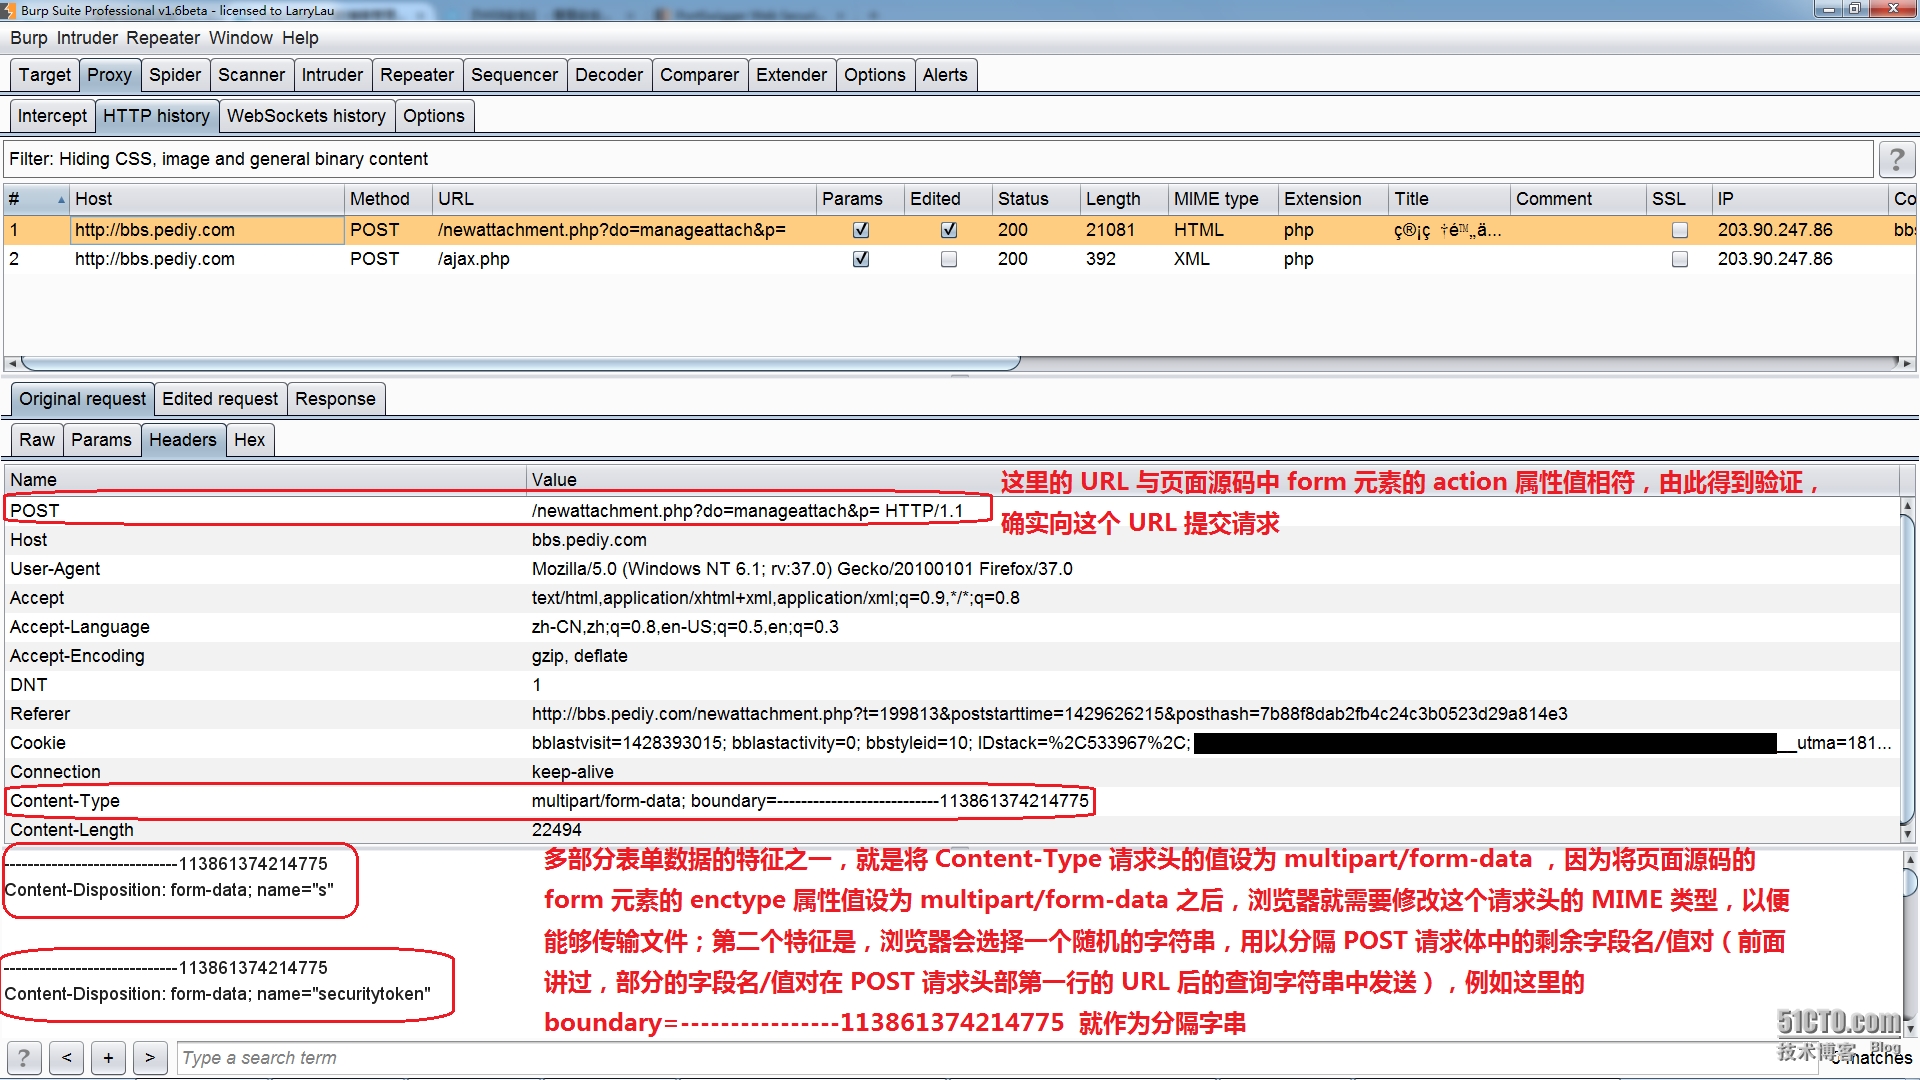Open the top-level Options tab
The image size is (1920, 1080).
pos(874,75)
